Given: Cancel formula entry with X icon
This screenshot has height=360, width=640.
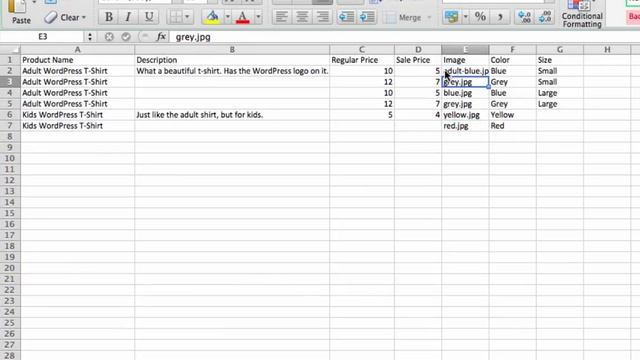Looking at the screenshot, I should pyautogui.click(x=109, y=37).
